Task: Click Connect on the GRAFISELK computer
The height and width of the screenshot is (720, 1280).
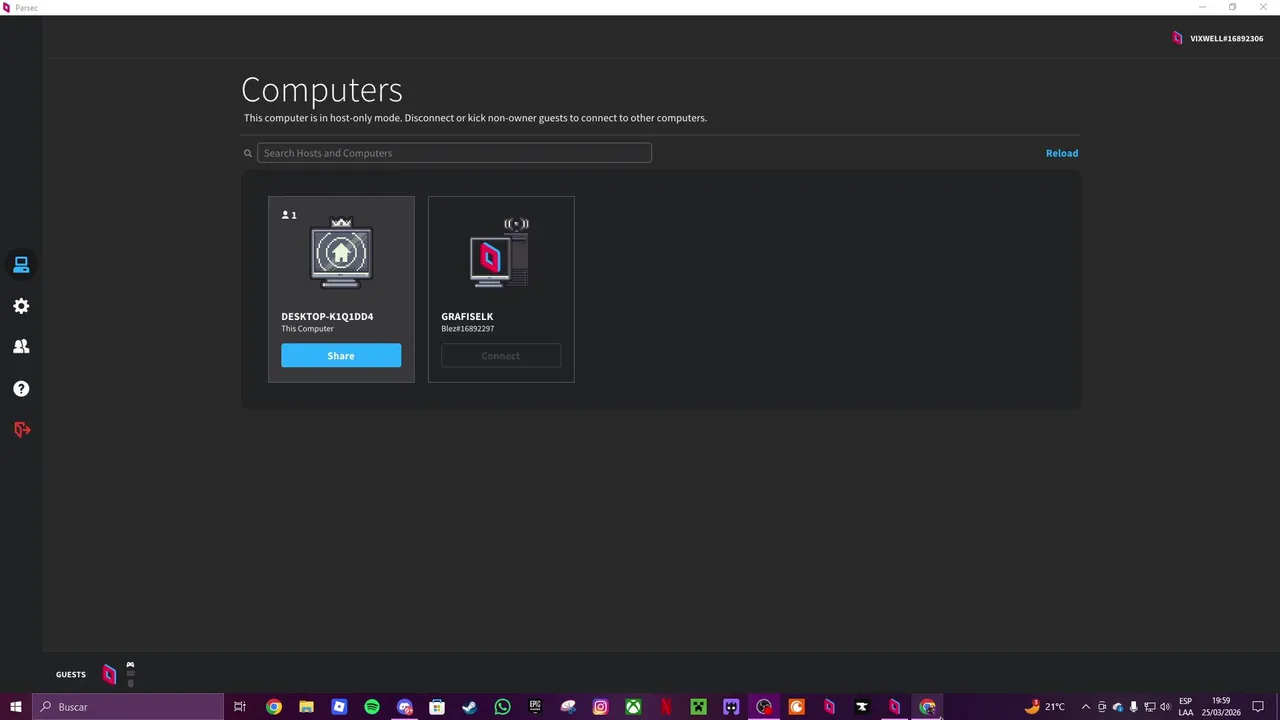Action: pyautogui.click(x=501, y=356)
